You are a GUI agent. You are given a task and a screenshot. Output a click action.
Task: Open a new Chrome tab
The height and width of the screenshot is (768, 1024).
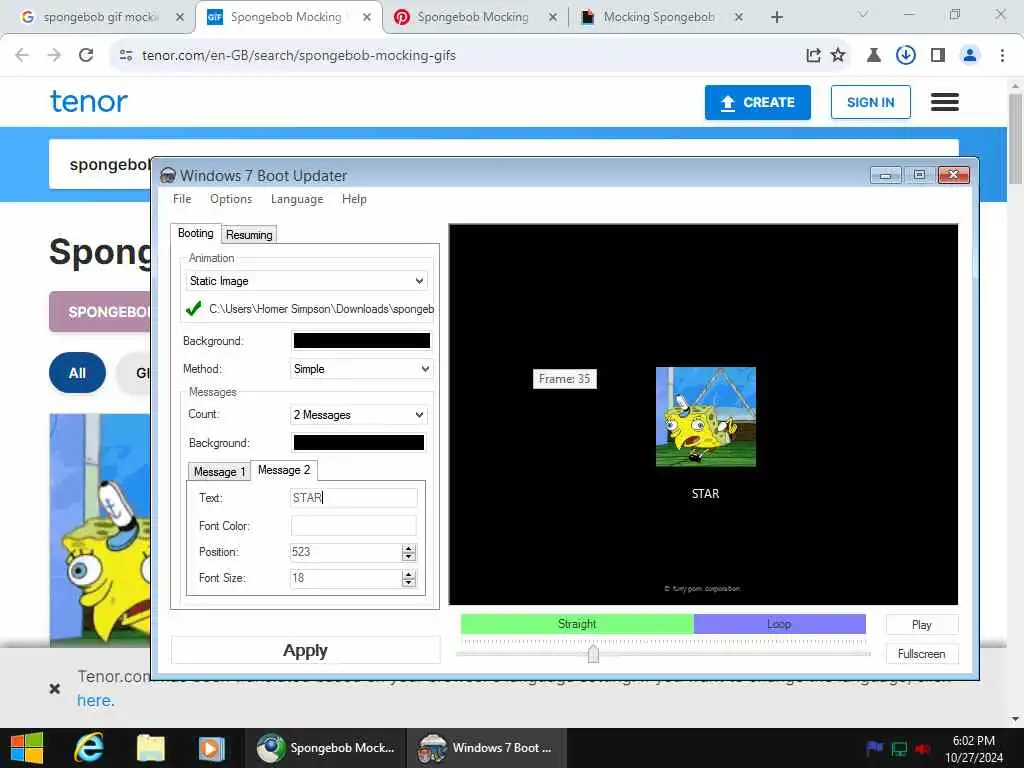[x=776, y=18]
